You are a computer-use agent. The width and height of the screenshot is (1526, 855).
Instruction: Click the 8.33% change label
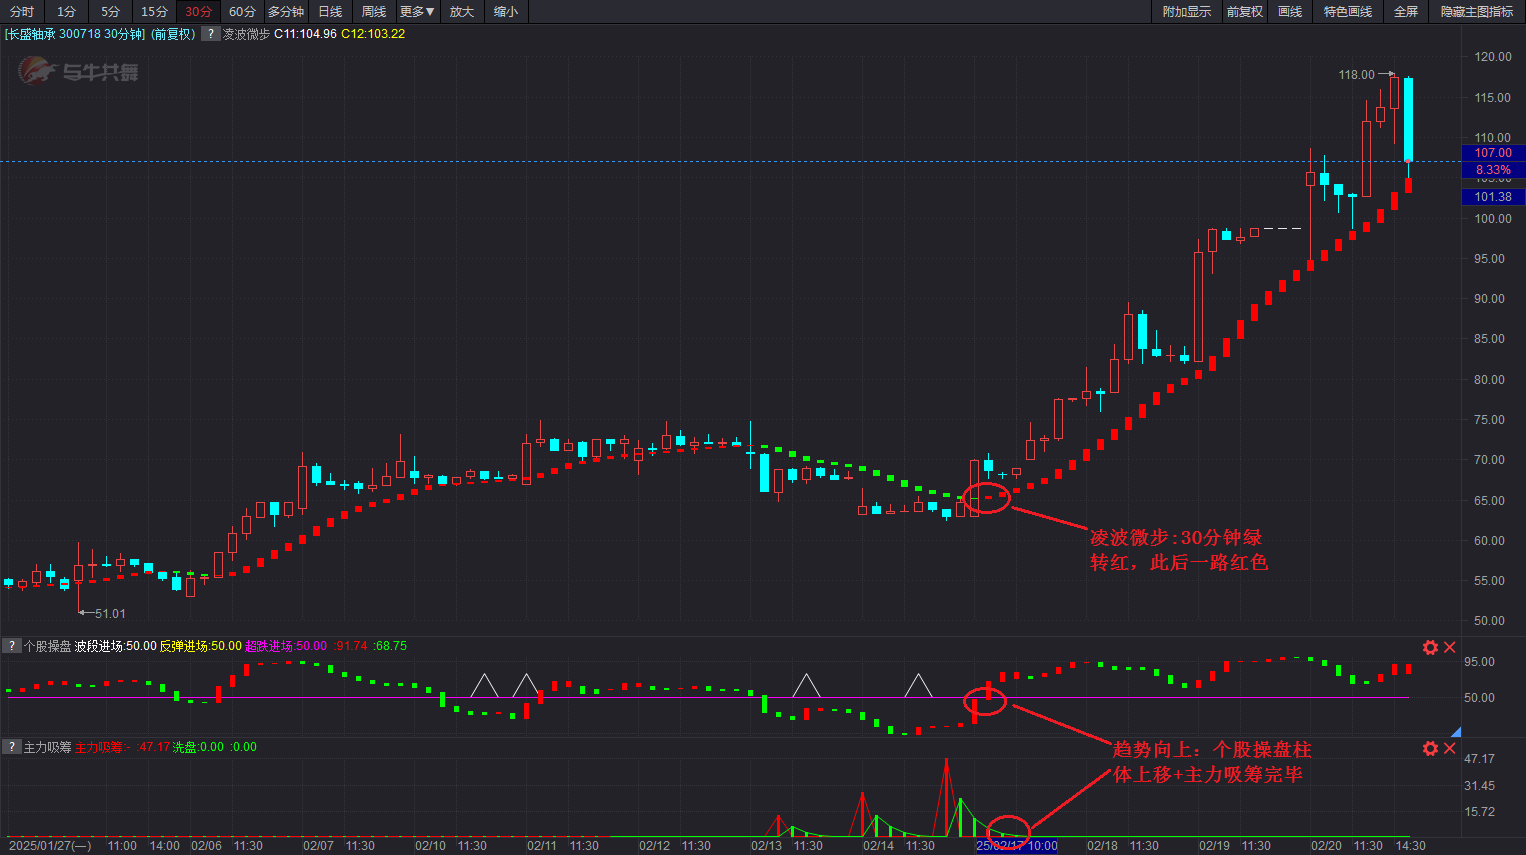[1493, 170]
